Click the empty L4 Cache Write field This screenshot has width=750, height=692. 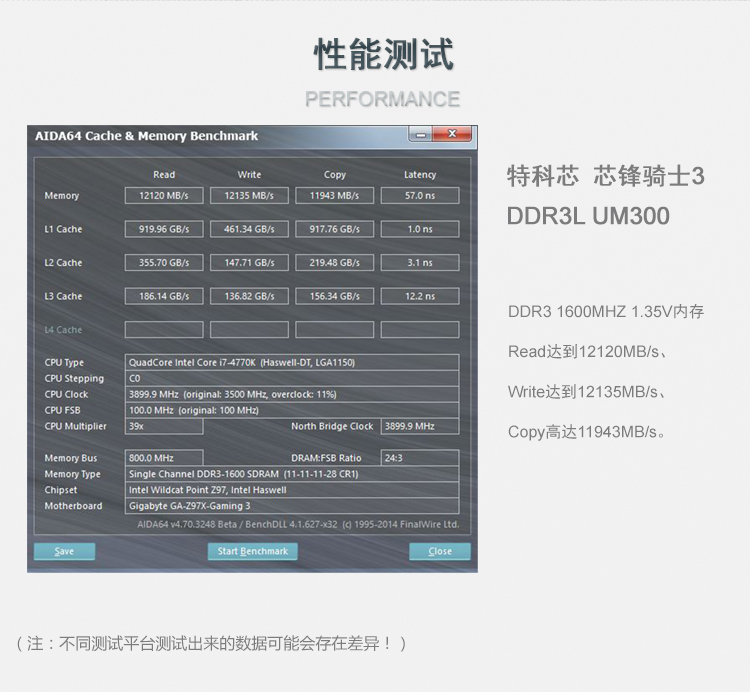(249, 330)
